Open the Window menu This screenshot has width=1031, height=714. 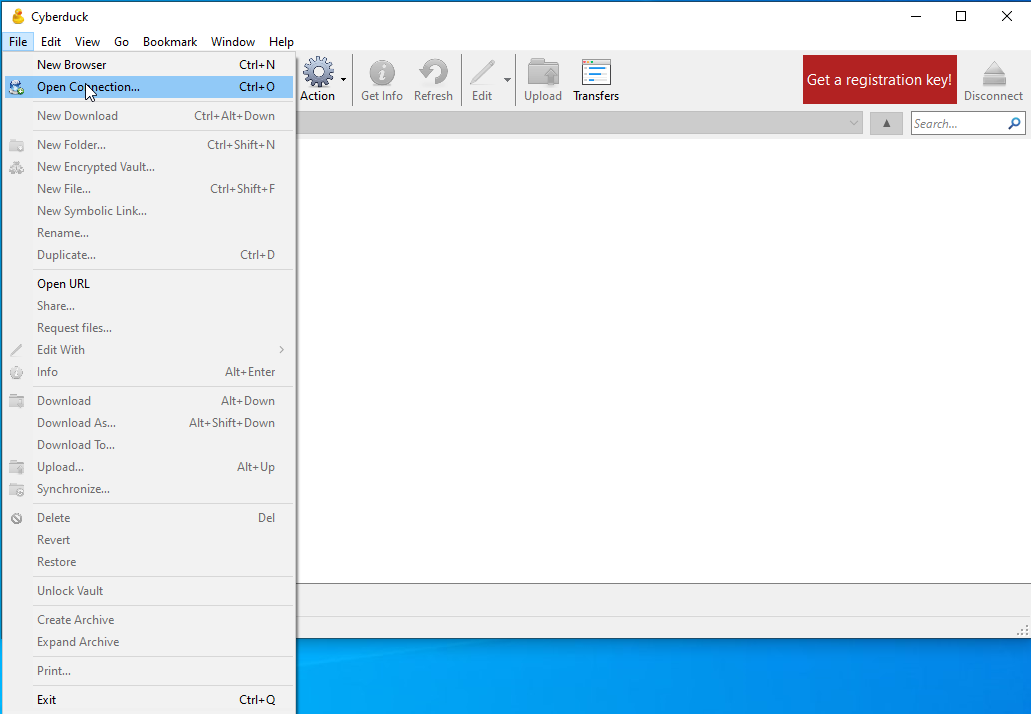tap(233, 41)
